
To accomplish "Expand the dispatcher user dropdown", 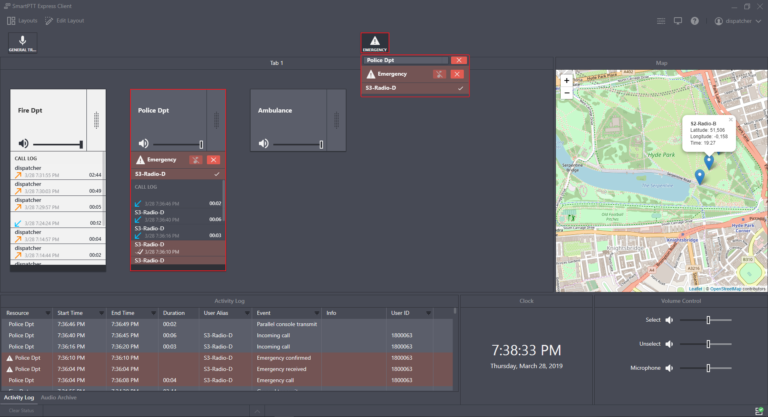I will [x=758, y=21].
